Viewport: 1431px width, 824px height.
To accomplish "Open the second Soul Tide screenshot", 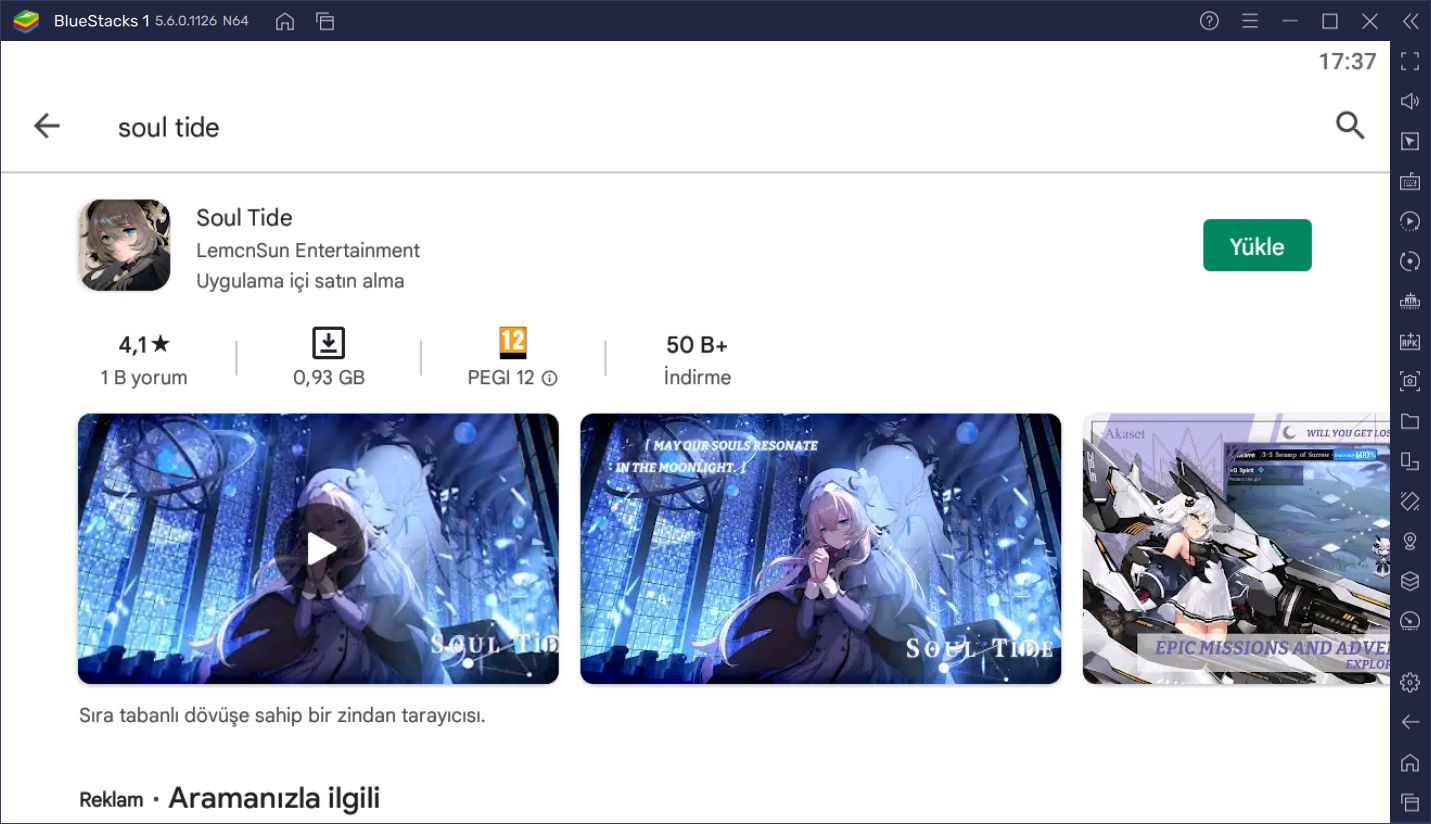I will click(820, 549).
